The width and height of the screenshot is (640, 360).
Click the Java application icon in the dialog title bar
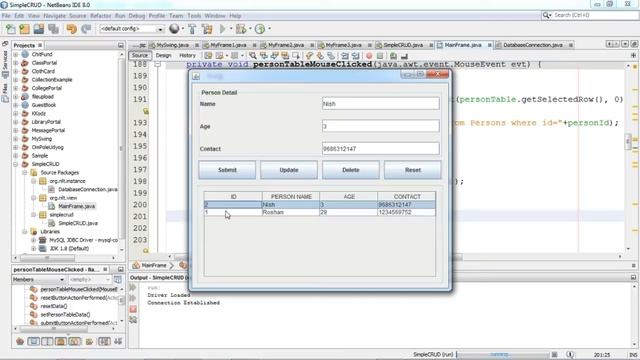[196, 76]
